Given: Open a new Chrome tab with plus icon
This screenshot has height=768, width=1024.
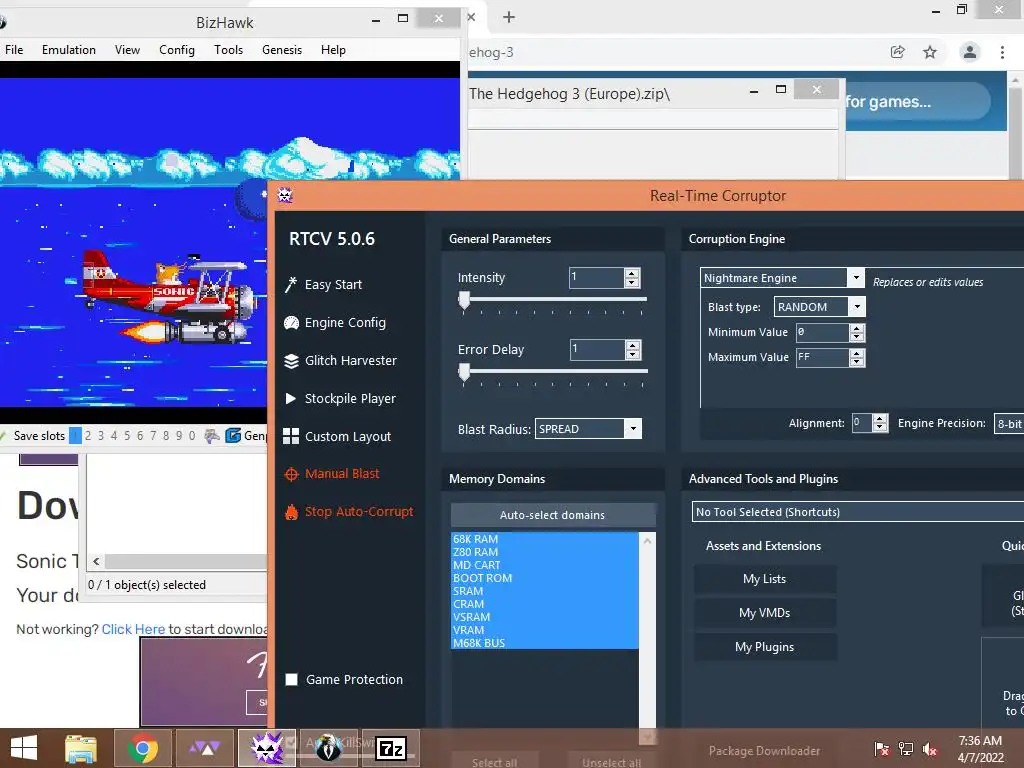Looking at the screenshot, I should [x=509, y=17].
